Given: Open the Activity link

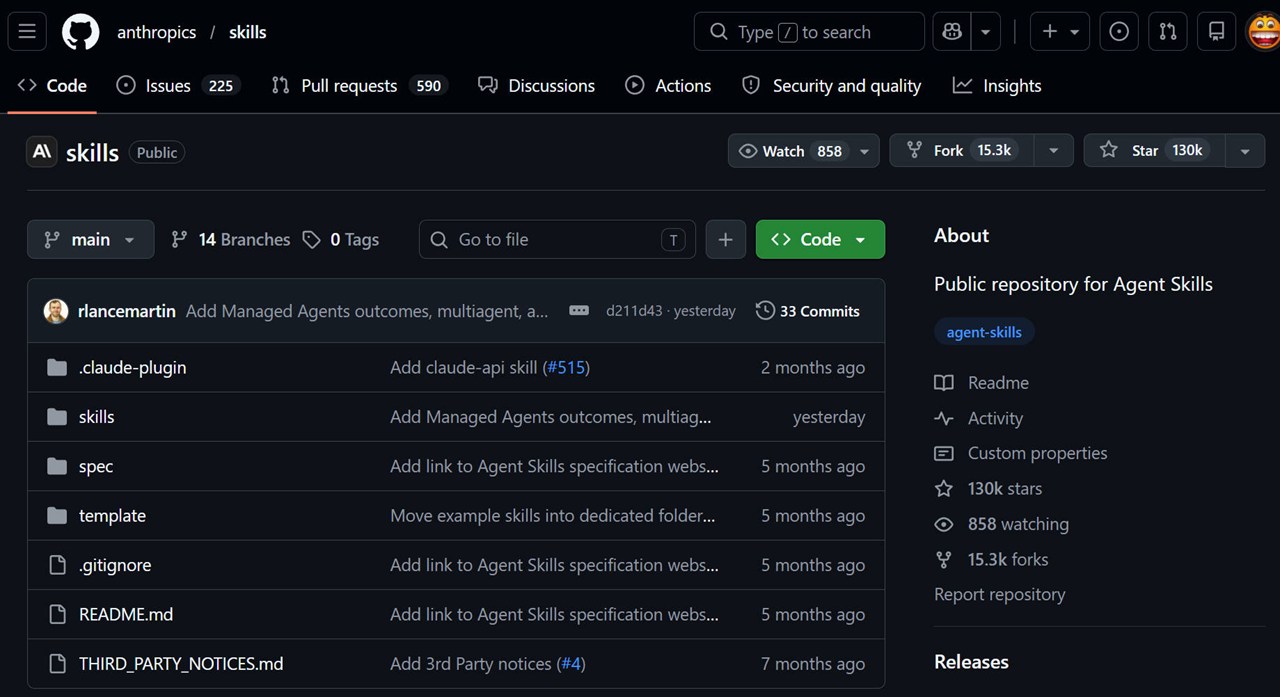Looking at the screenshot, I should click(979, 418).
